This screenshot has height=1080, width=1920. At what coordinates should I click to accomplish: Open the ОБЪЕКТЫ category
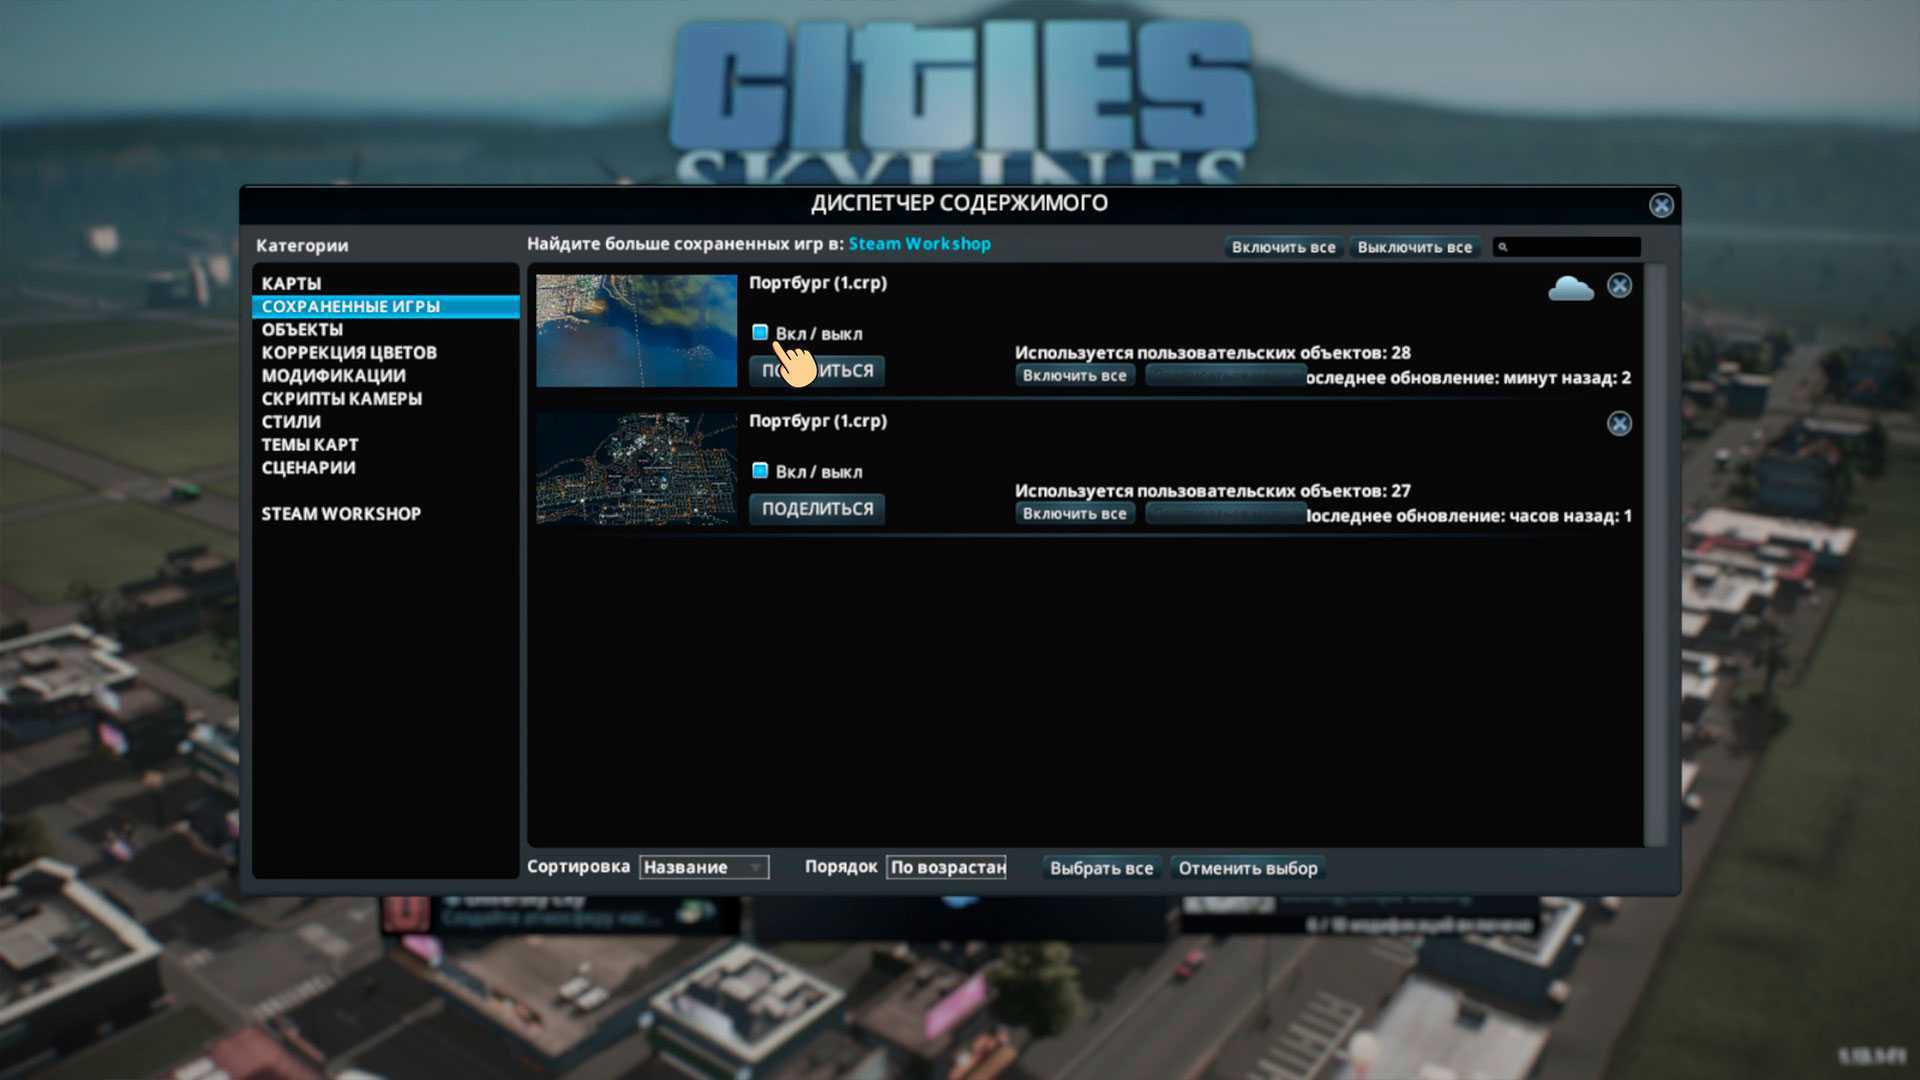point(302,330)
